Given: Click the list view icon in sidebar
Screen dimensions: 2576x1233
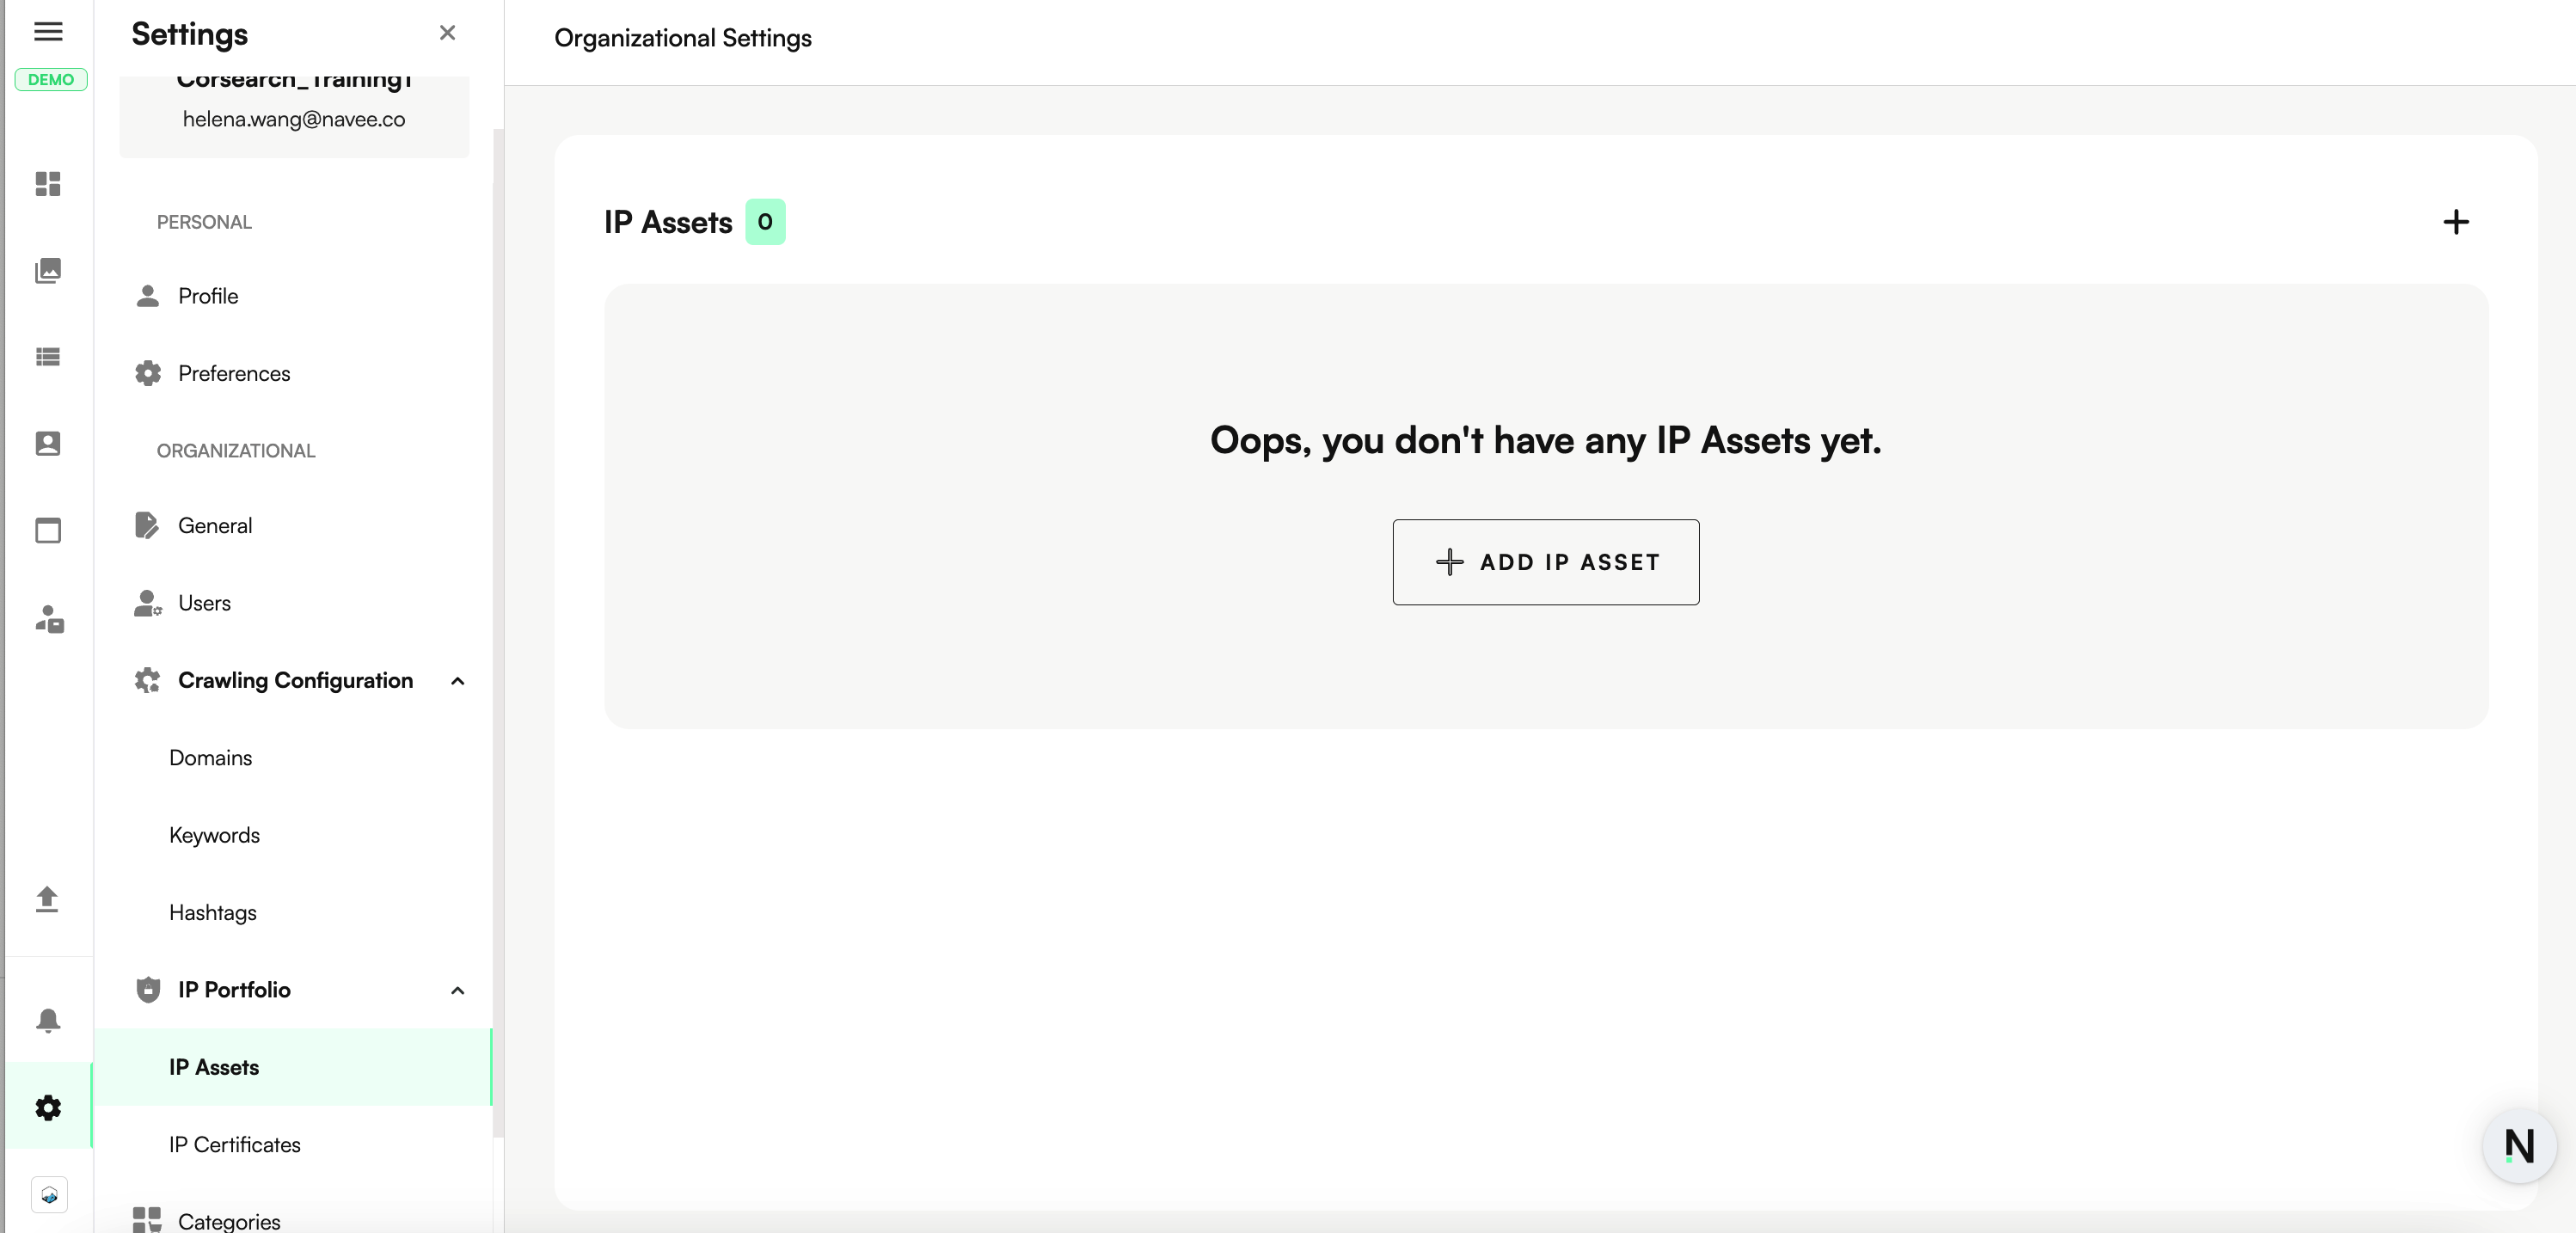Looking at the screenshot, I should (48, 357).
